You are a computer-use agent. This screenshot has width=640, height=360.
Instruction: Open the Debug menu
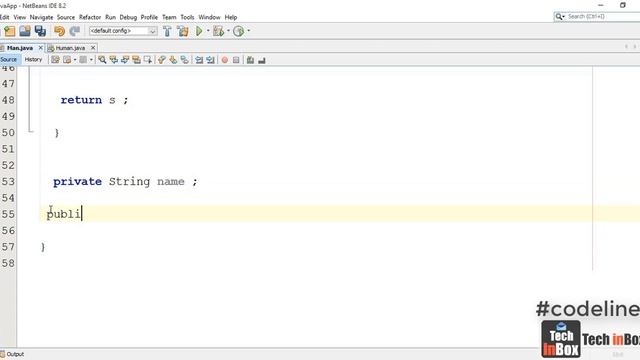(128, 17)
